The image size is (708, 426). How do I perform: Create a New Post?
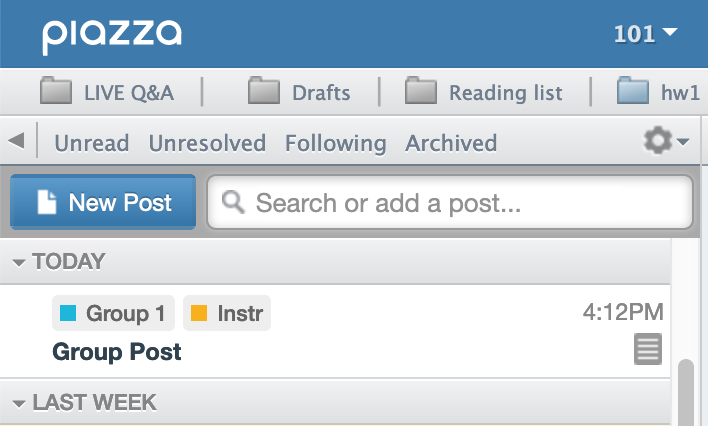click(103, 202)
